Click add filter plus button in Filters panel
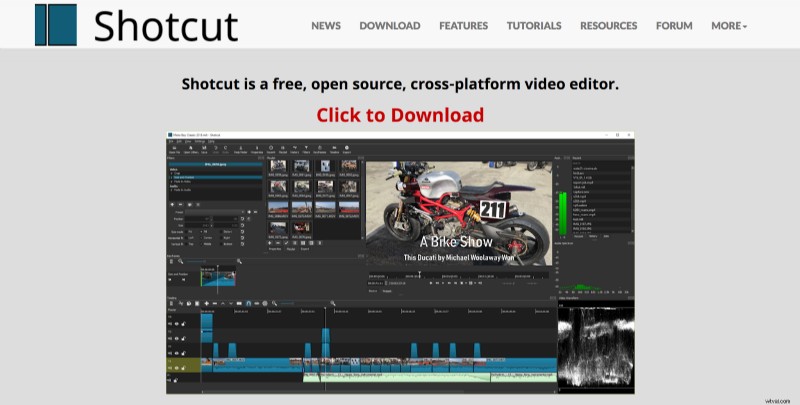800x405 pixels. (172, 205)
